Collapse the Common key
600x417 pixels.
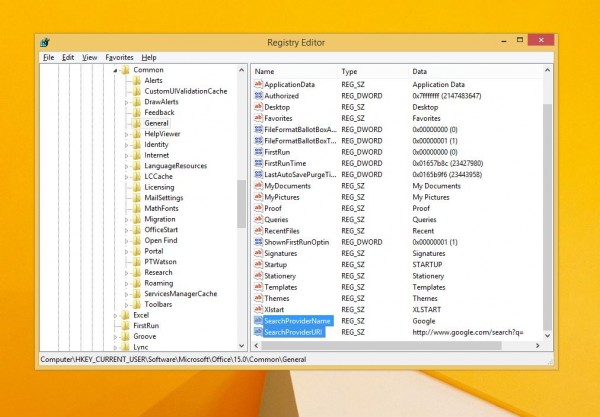pyautogui.click(x=115, y=70)
